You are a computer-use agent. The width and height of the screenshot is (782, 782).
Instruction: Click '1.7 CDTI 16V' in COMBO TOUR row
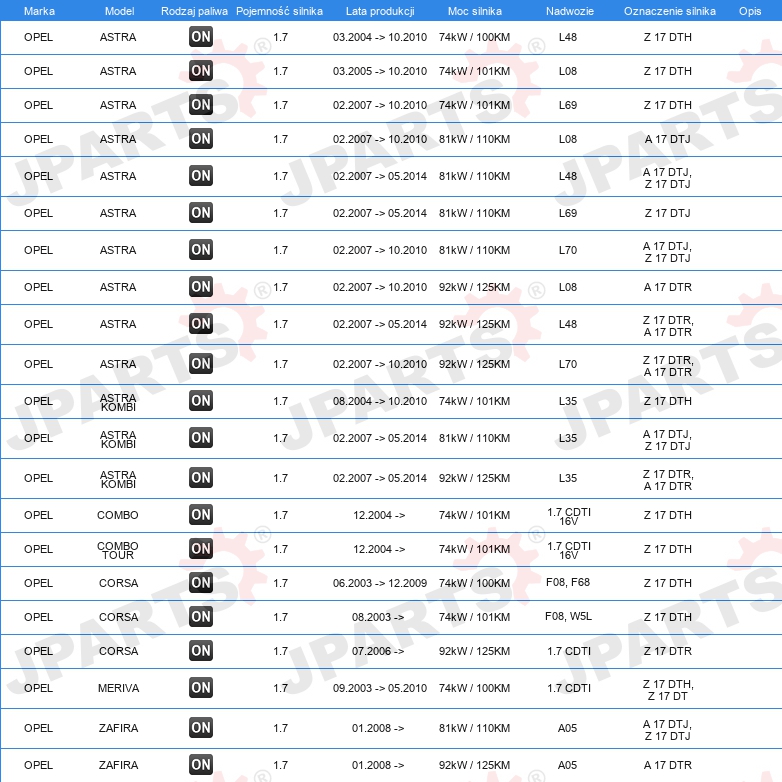point(569,550)
